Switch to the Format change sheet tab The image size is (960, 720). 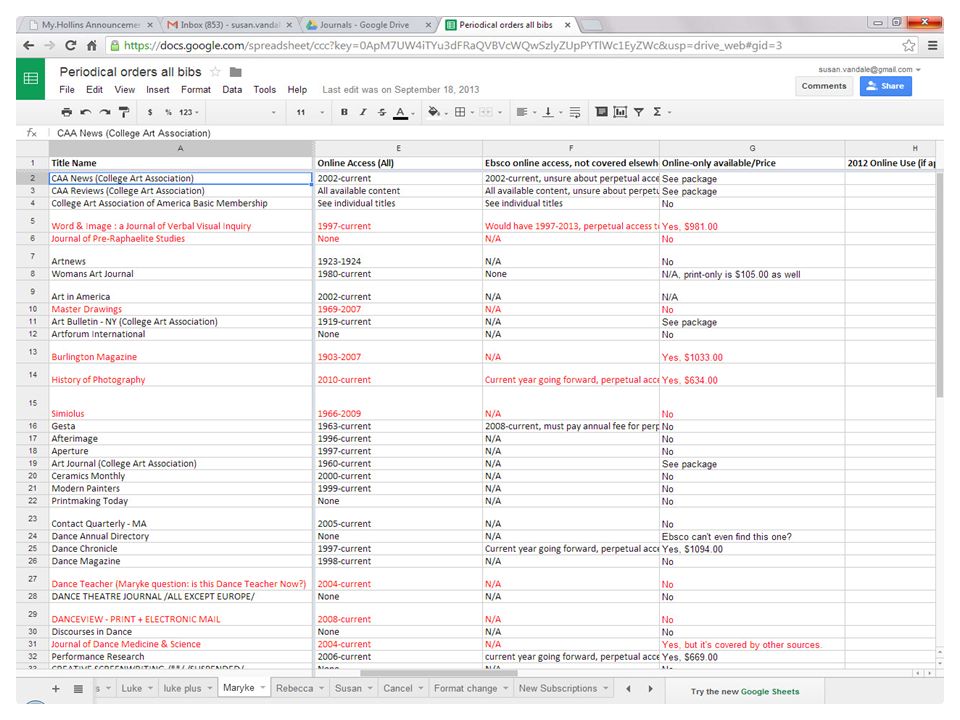[465, 688]
